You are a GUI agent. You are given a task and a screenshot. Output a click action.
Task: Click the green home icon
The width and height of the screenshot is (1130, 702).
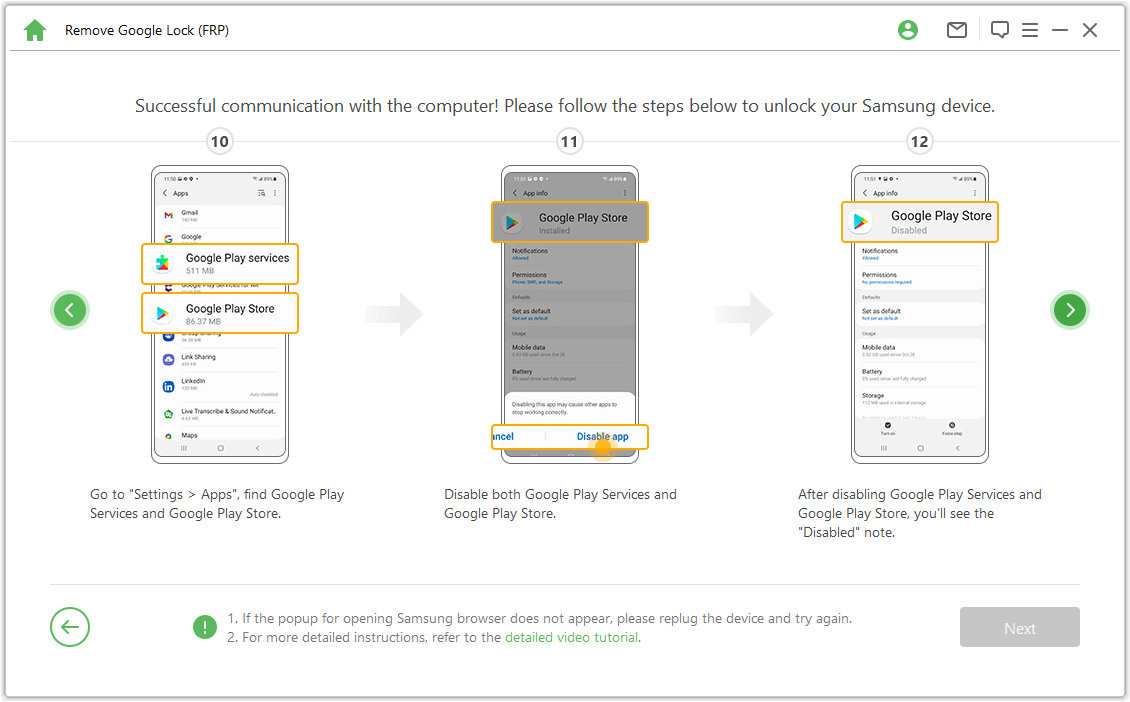[x=35, y=30]
